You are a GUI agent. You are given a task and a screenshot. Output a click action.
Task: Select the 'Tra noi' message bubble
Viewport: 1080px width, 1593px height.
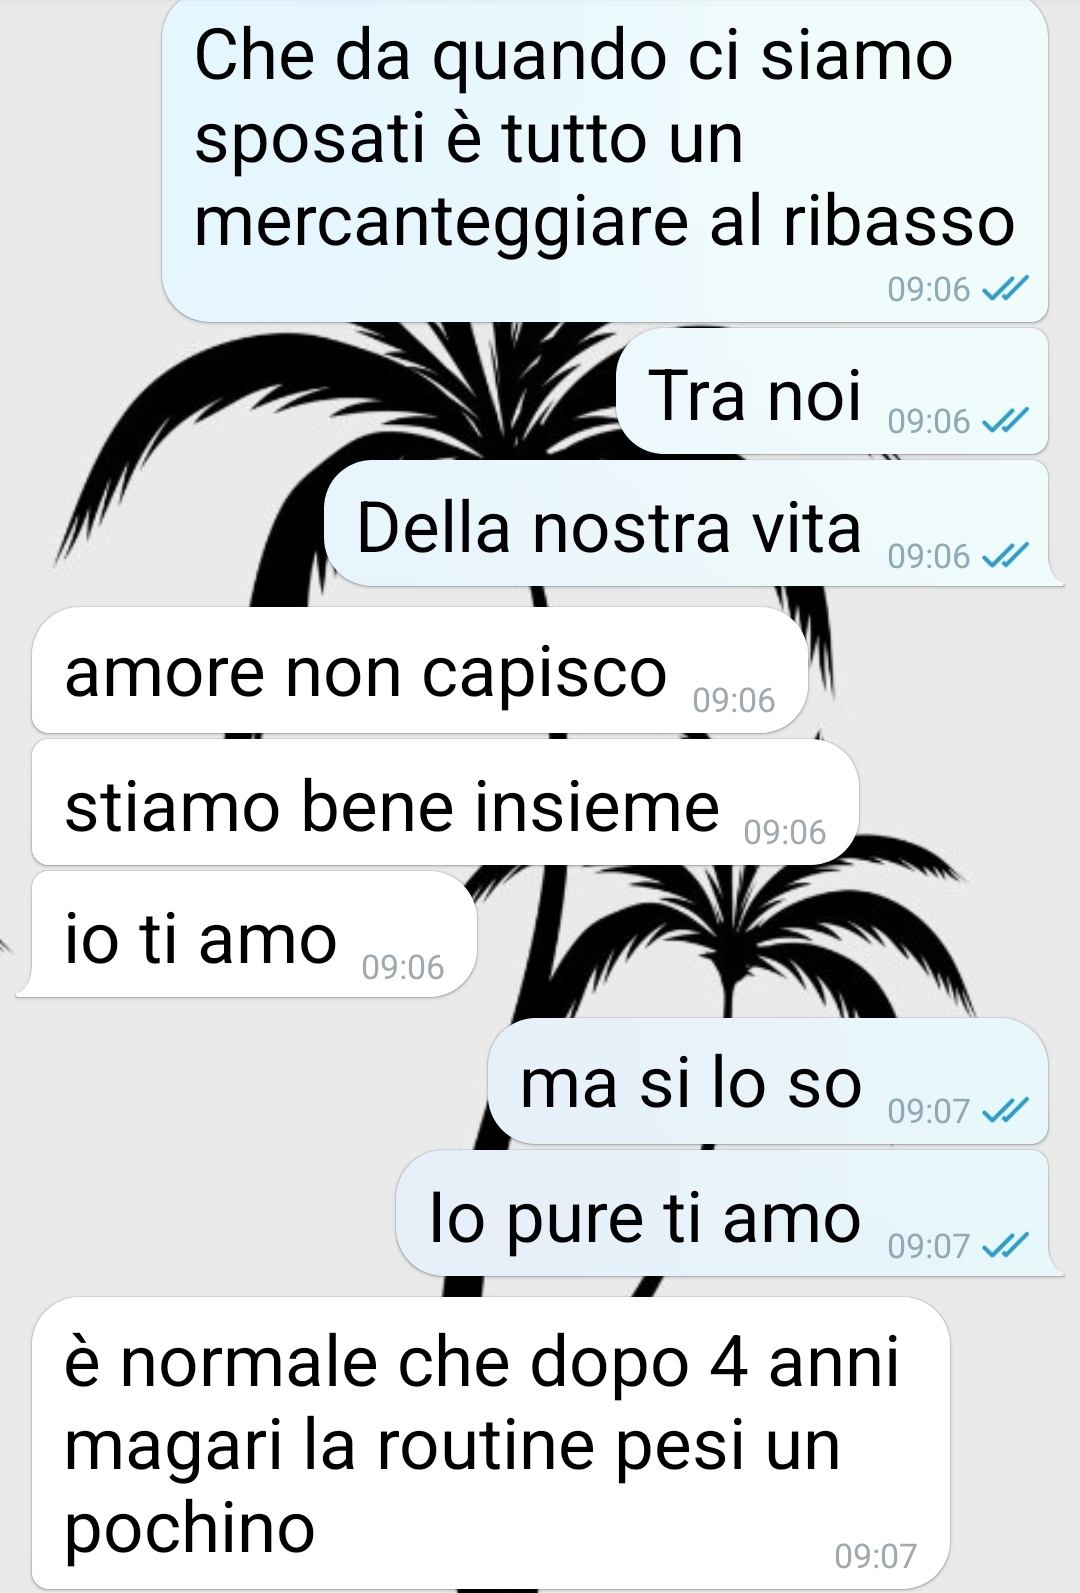point(832,391)
